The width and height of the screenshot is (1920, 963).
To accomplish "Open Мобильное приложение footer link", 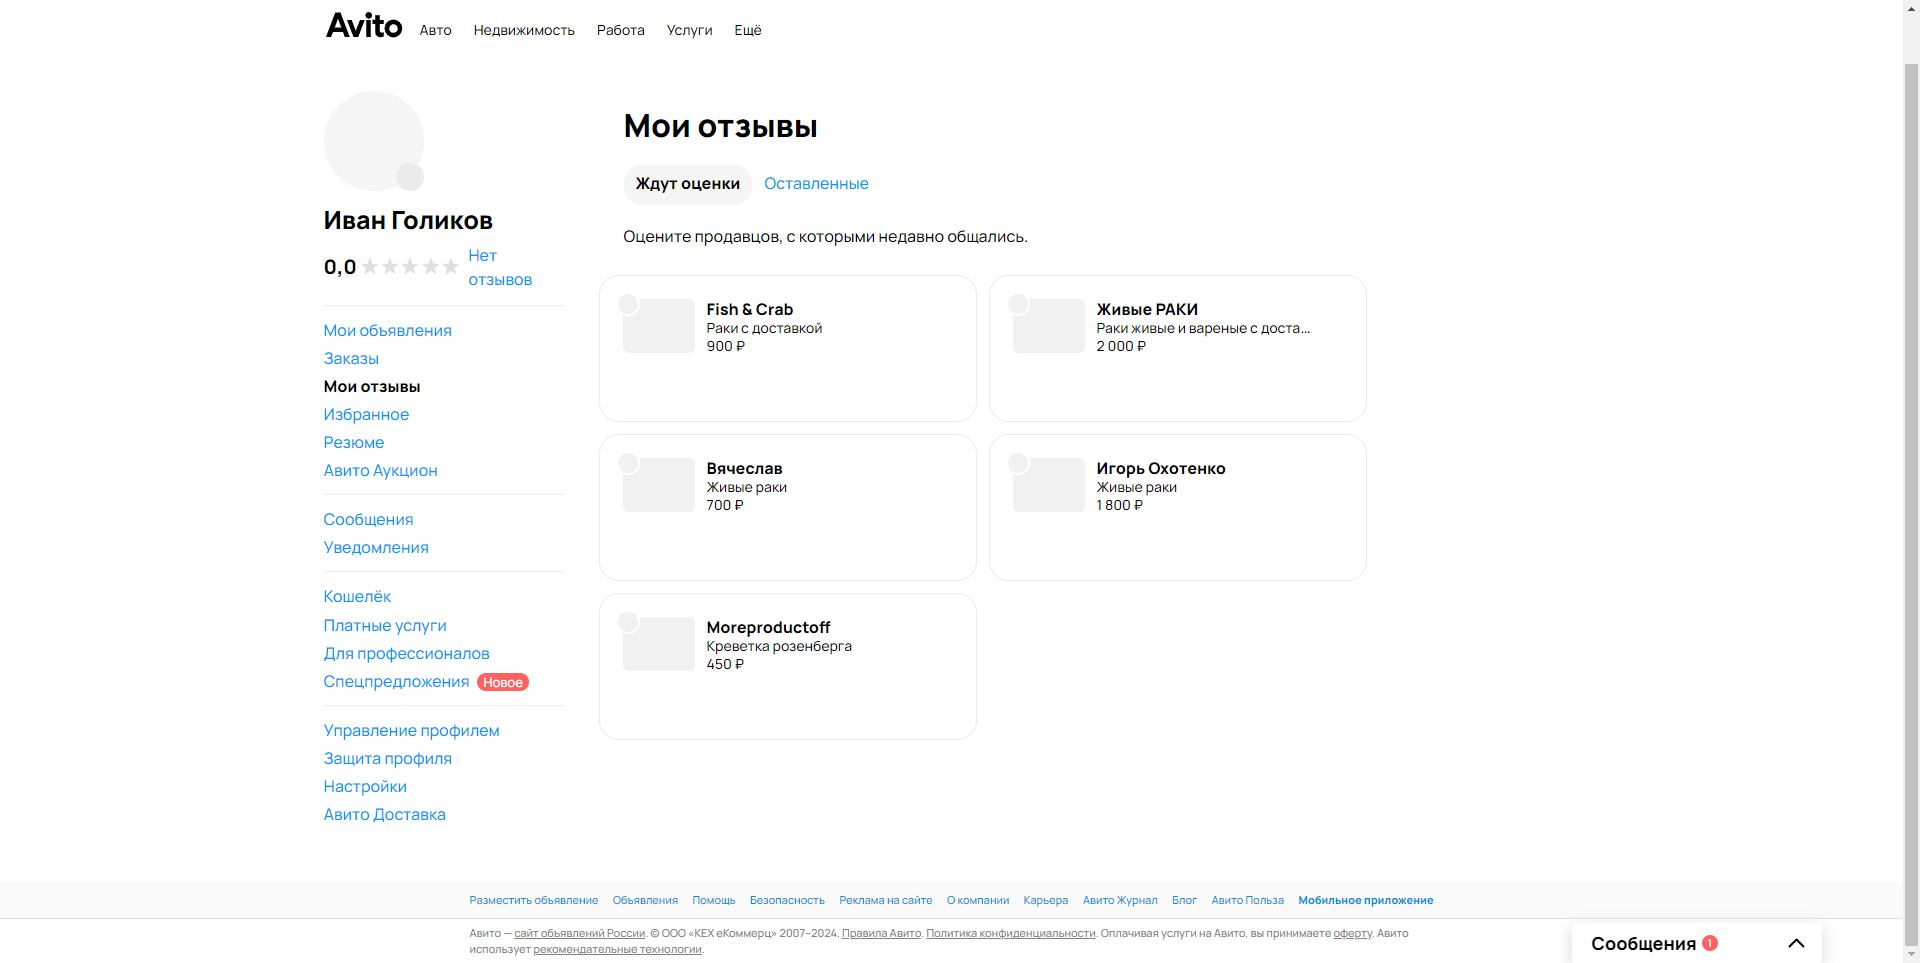I will [x=1366, y=900].
